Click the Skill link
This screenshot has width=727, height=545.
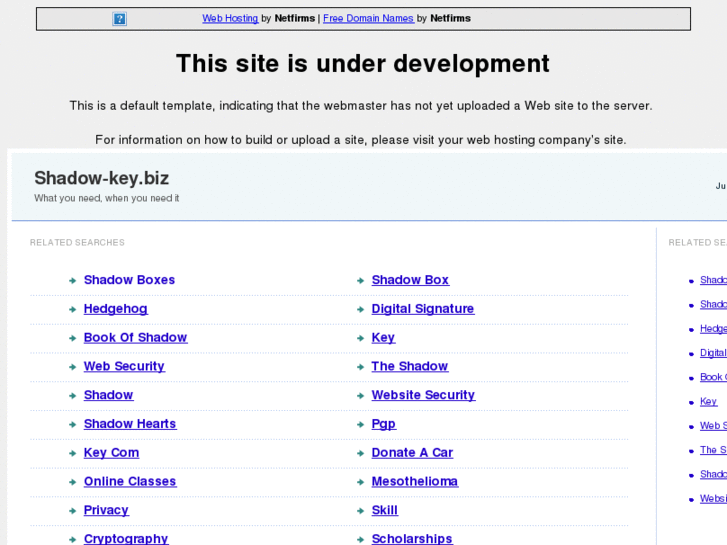[x=384, y=510]
